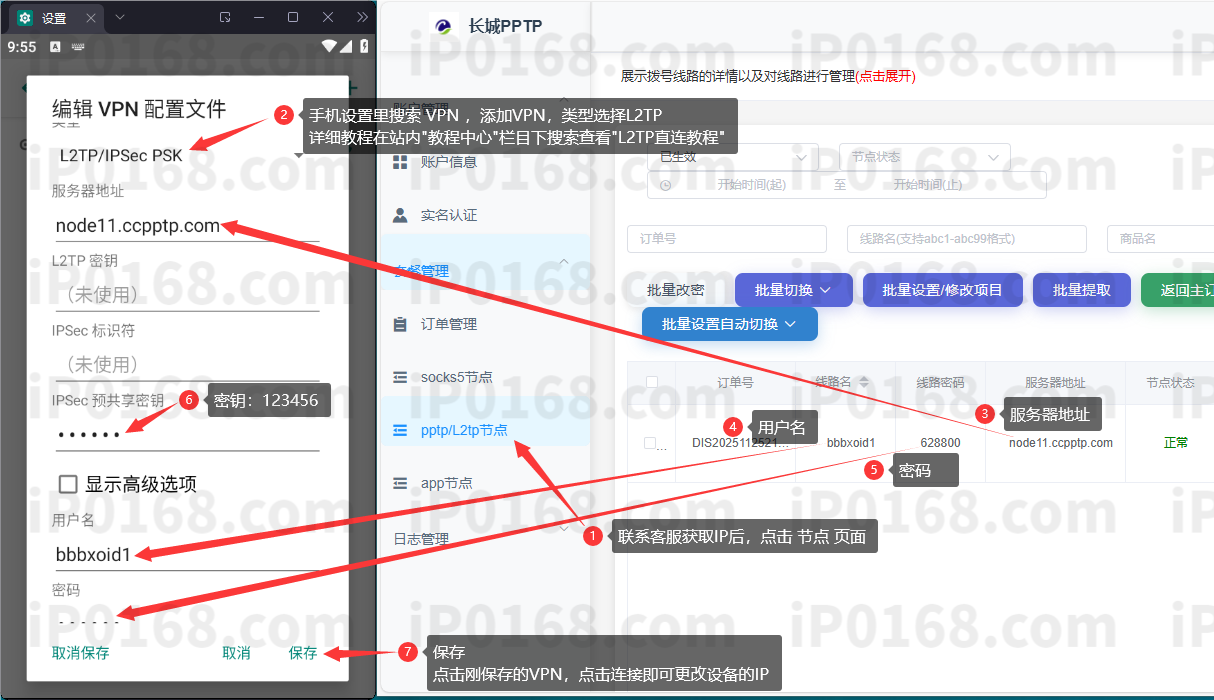Click the 节点状态 column header
The height and width of the screenshot is (700, 1214).
coord(1171,383)
